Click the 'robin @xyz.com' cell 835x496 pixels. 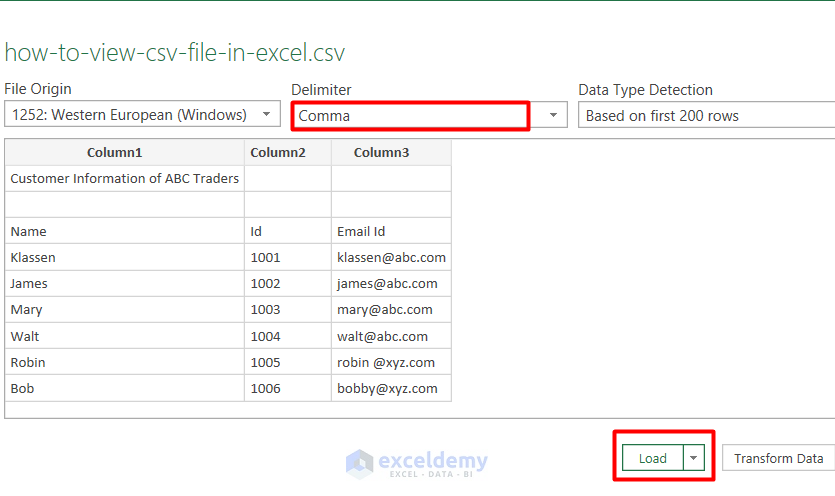click(391, 362)
